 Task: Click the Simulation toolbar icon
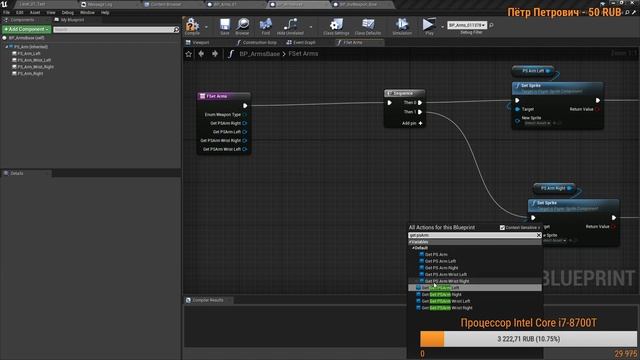[x=402, y=24]
